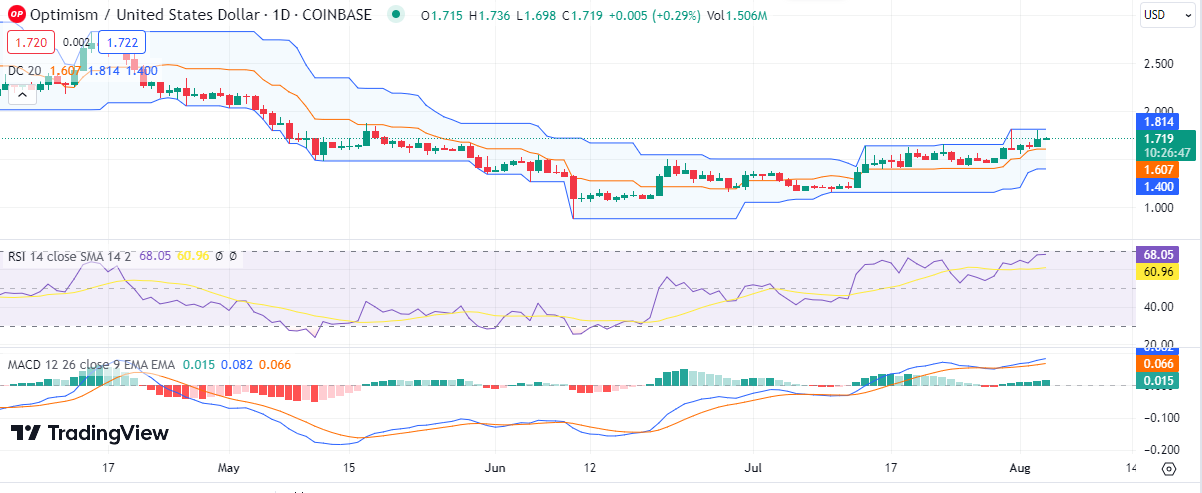
Task: Click the Aug date axis label
Action: coord(1021,467)
